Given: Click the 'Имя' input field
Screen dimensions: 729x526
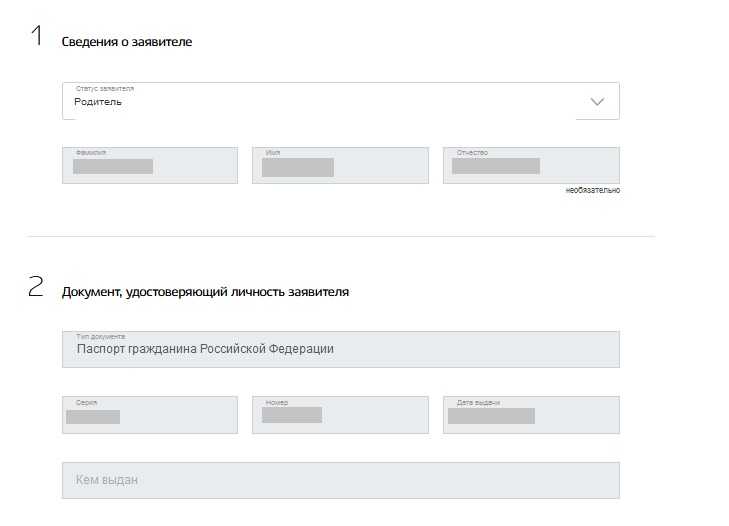Looking at the screenshot, I should pyautogui.click(x=340, y=166).
